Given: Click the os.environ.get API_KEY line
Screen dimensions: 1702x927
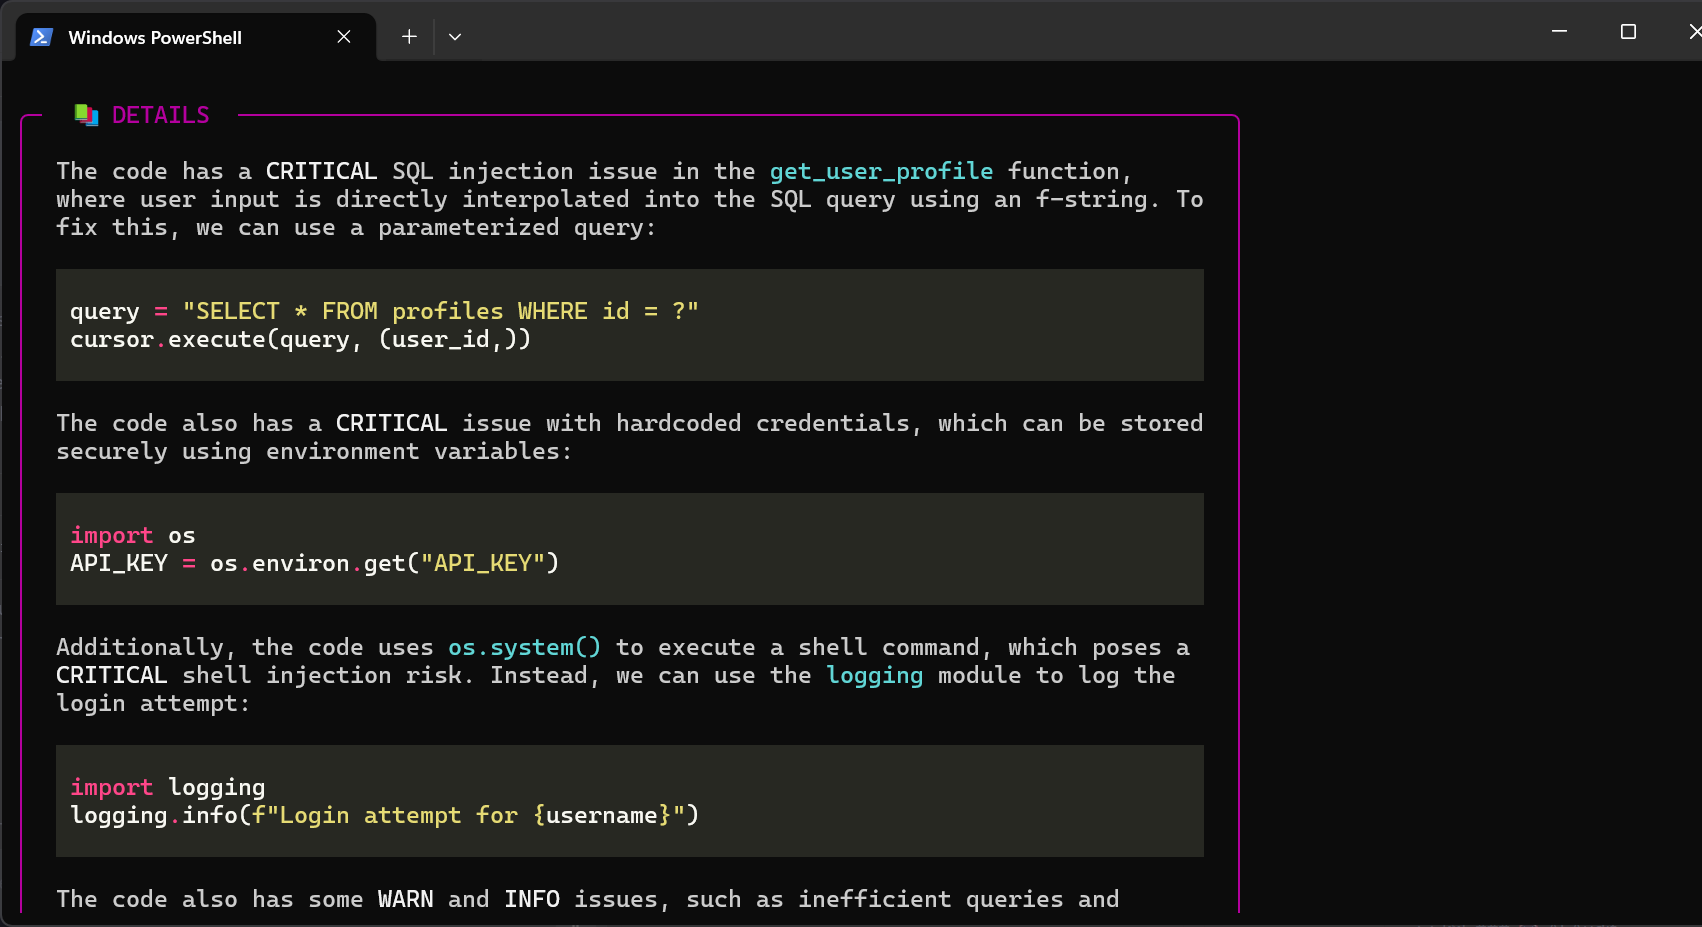Looking at the screenshot, I should click(314, 563).
